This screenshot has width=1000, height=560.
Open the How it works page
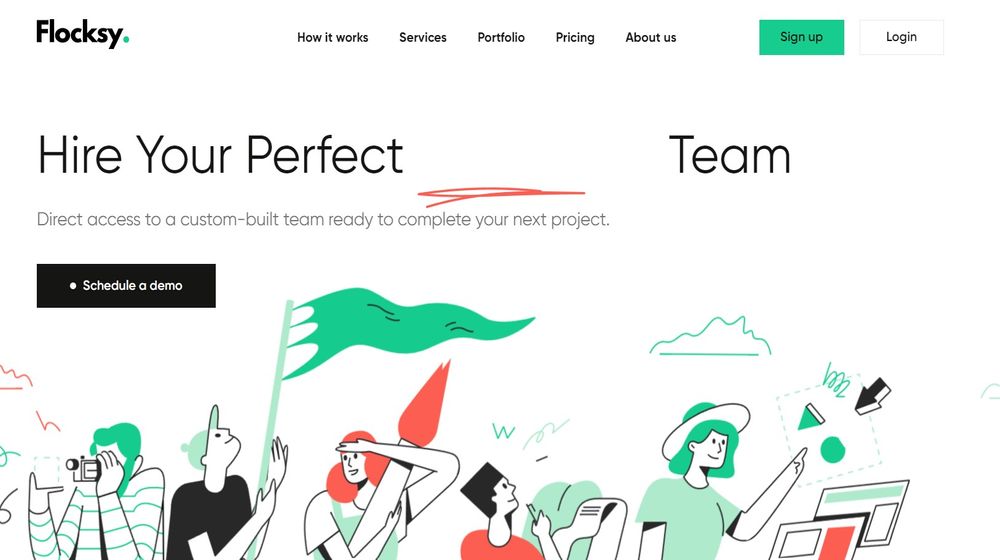(332, 38)
